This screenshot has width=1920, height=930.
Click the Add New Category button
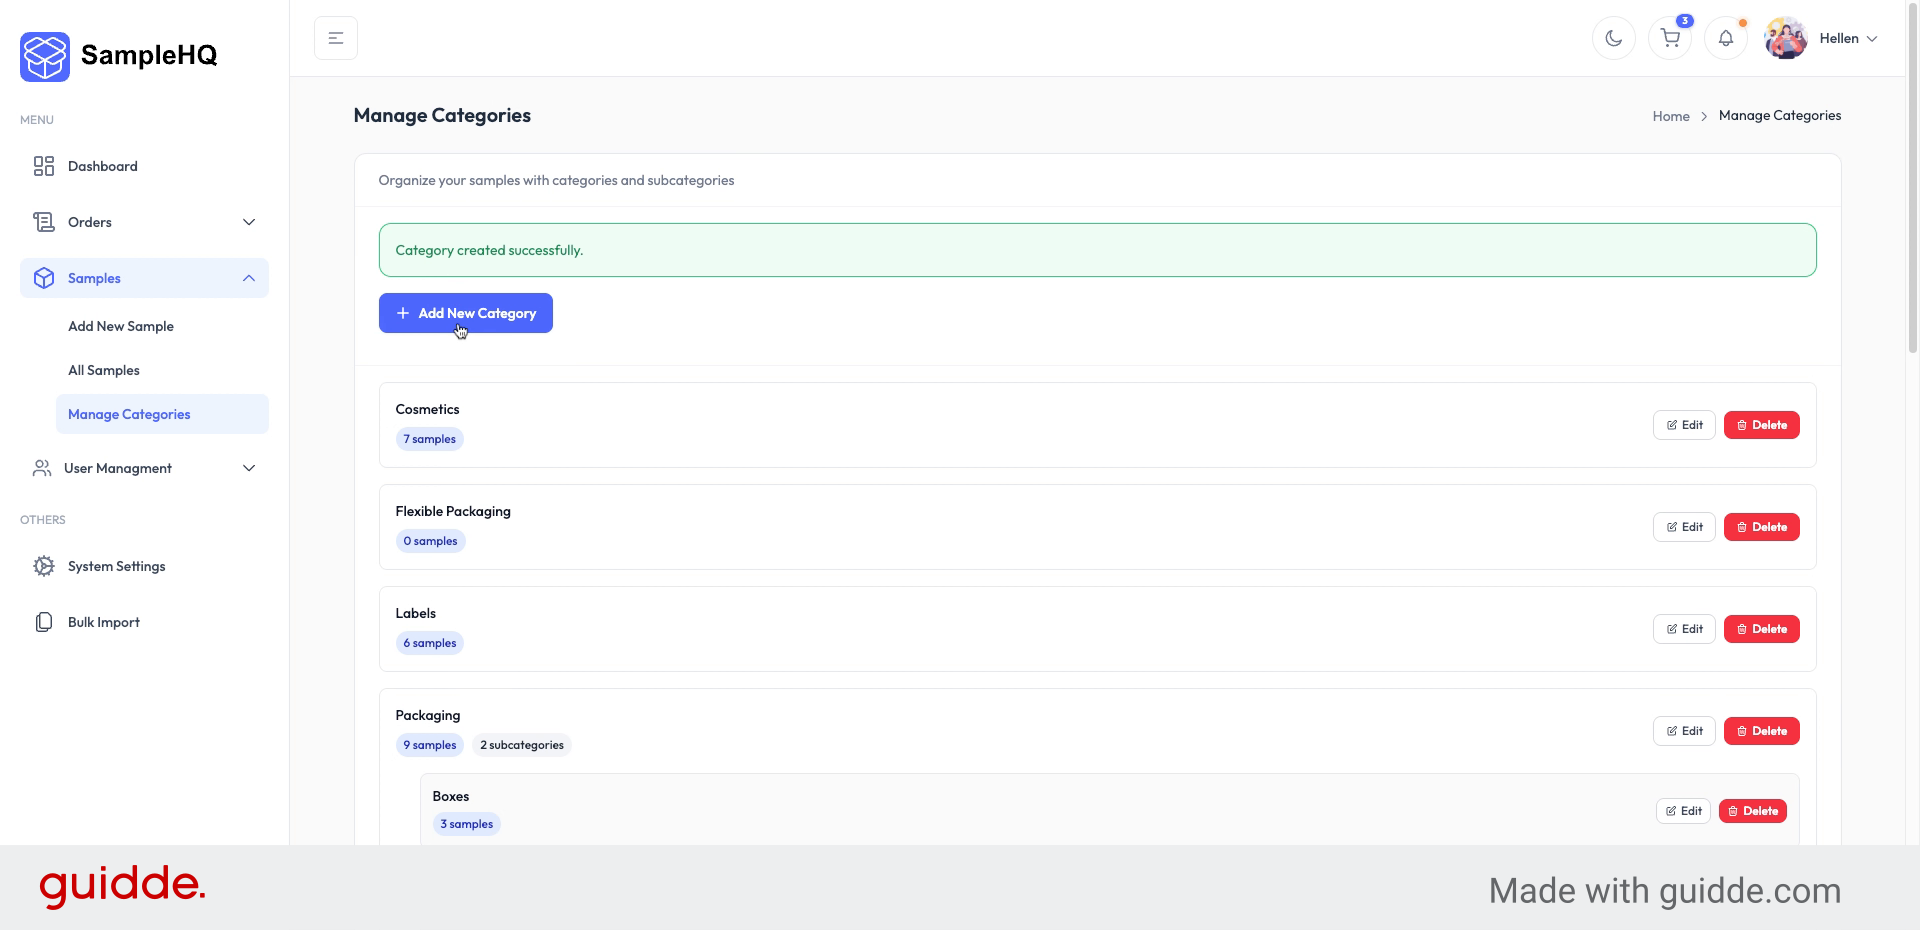(466, 312)
